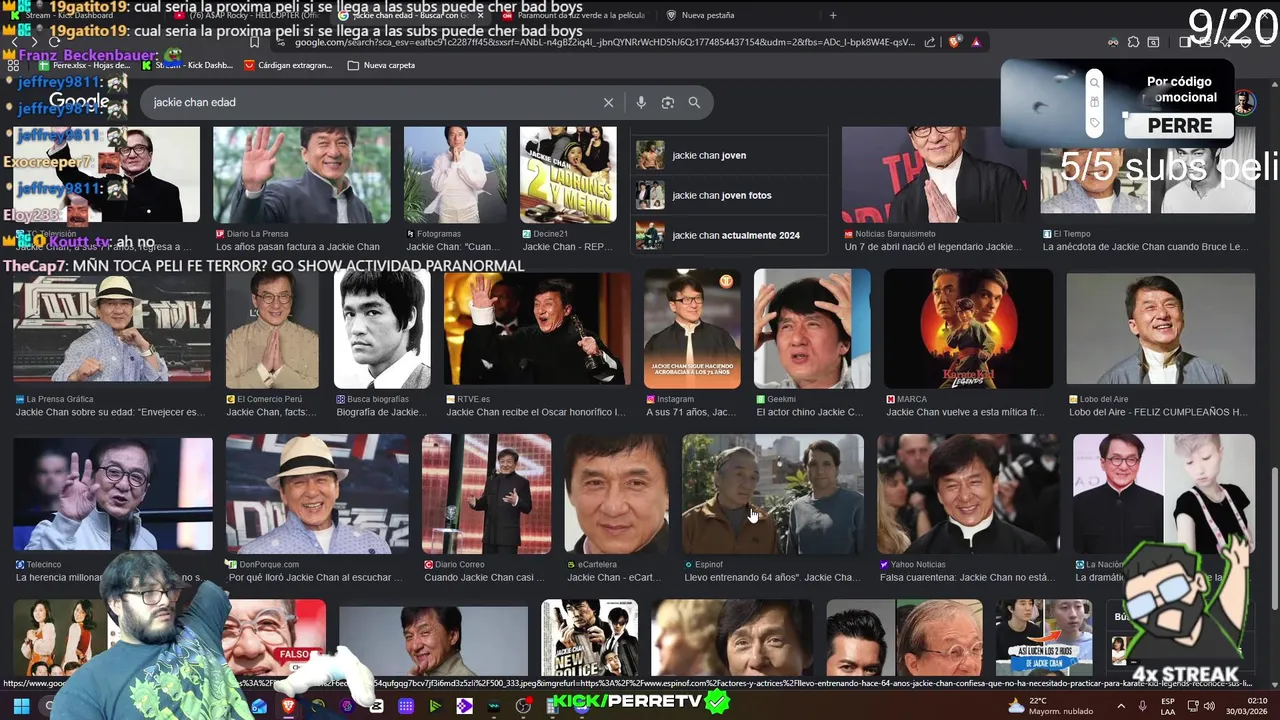The image size is (1280, 720).
Task: Open the Perre.xlsx bookmark
Action: pos(84,65)
